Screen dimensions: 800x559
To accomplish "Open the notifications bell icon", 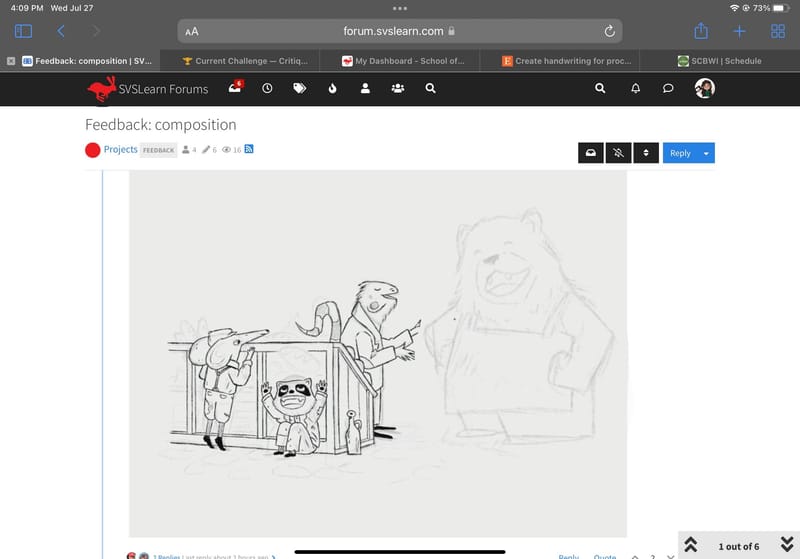I will pos(635,89).
